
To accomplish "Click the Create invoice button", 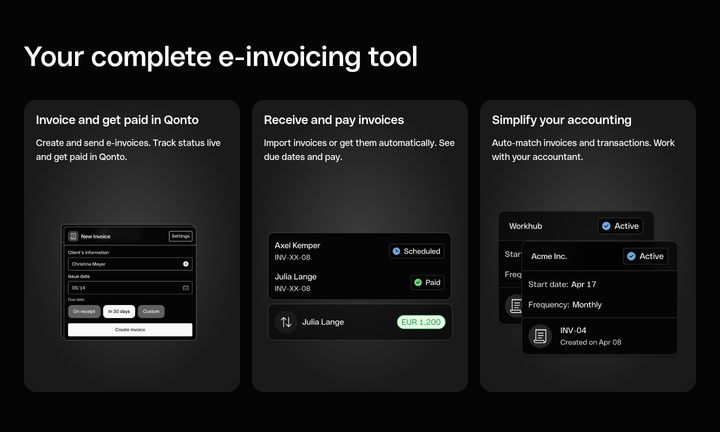I will [x=130, y=330].
